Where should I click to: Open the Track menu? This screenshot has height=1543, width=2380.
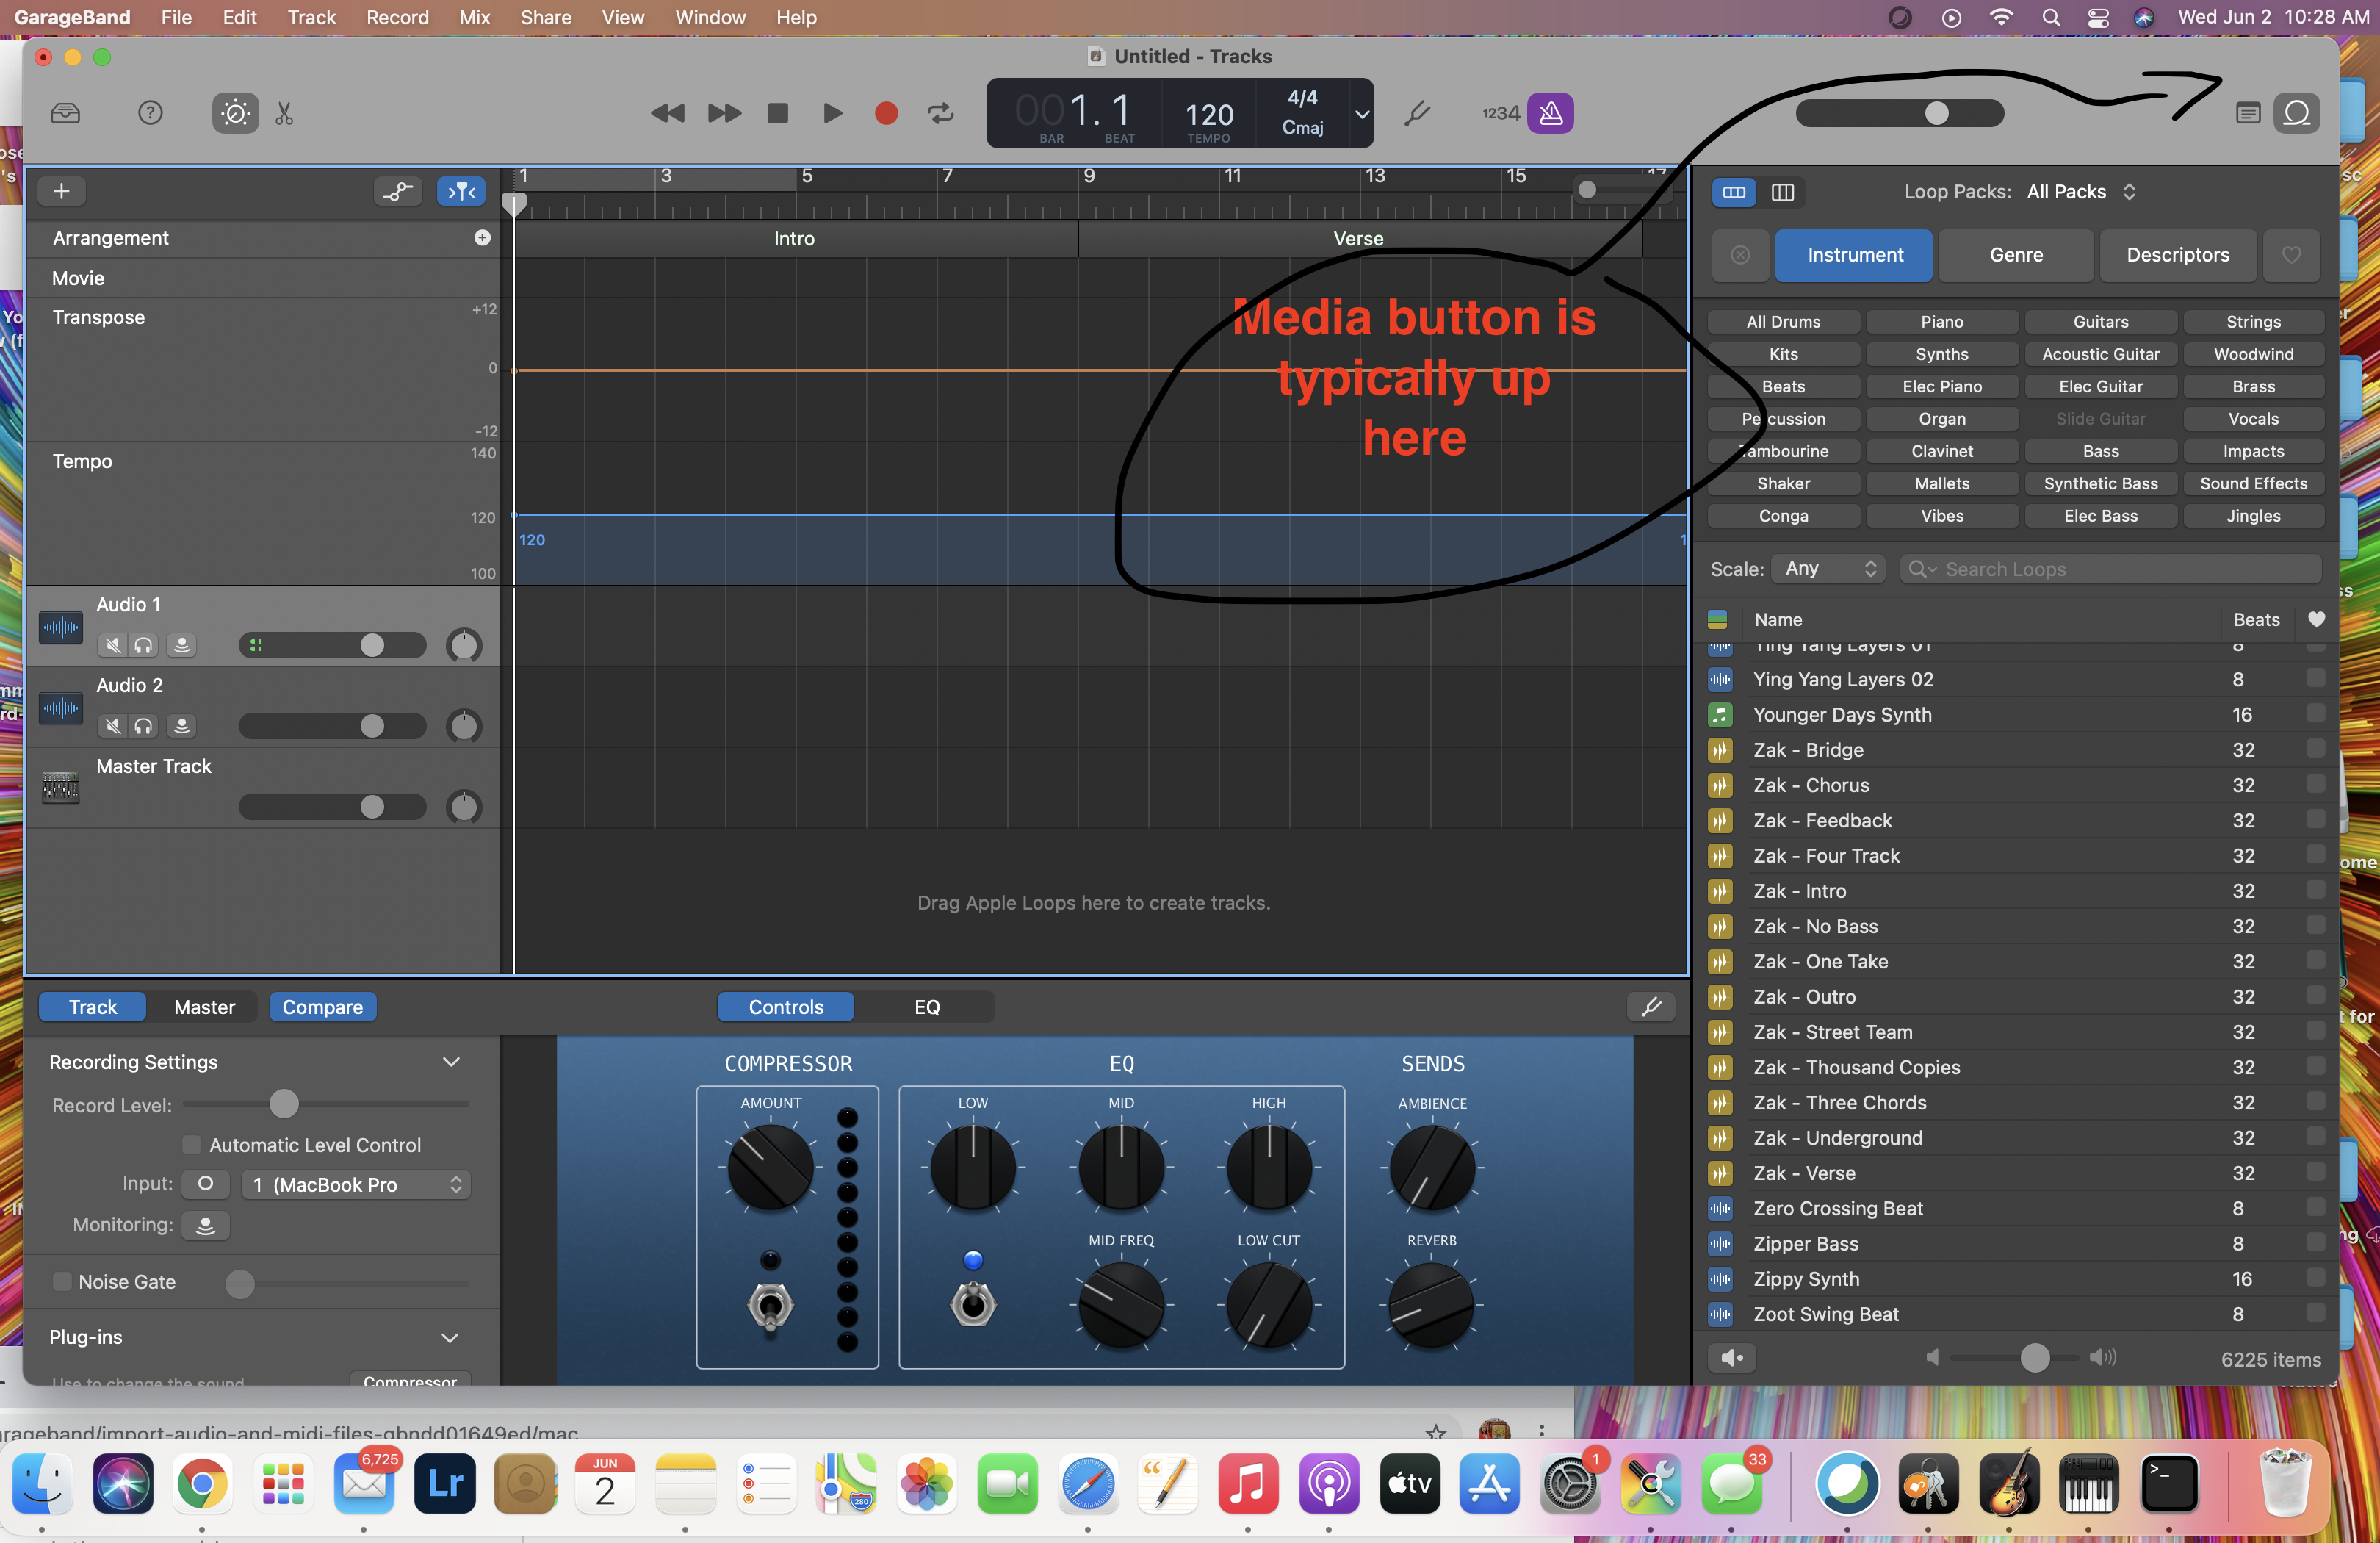pyautogui.click(x=311, y=17)
